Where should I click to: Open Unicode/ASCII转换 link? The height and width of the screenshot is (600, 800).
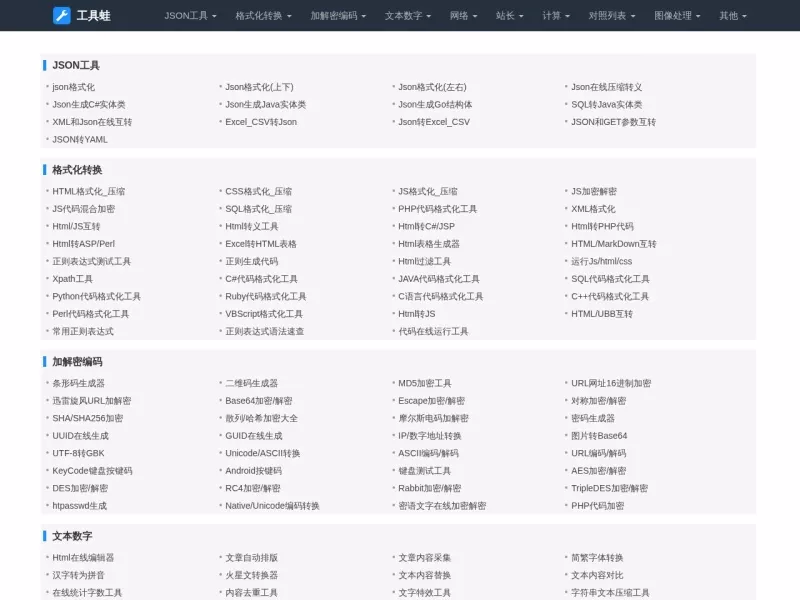coord(262,453)
